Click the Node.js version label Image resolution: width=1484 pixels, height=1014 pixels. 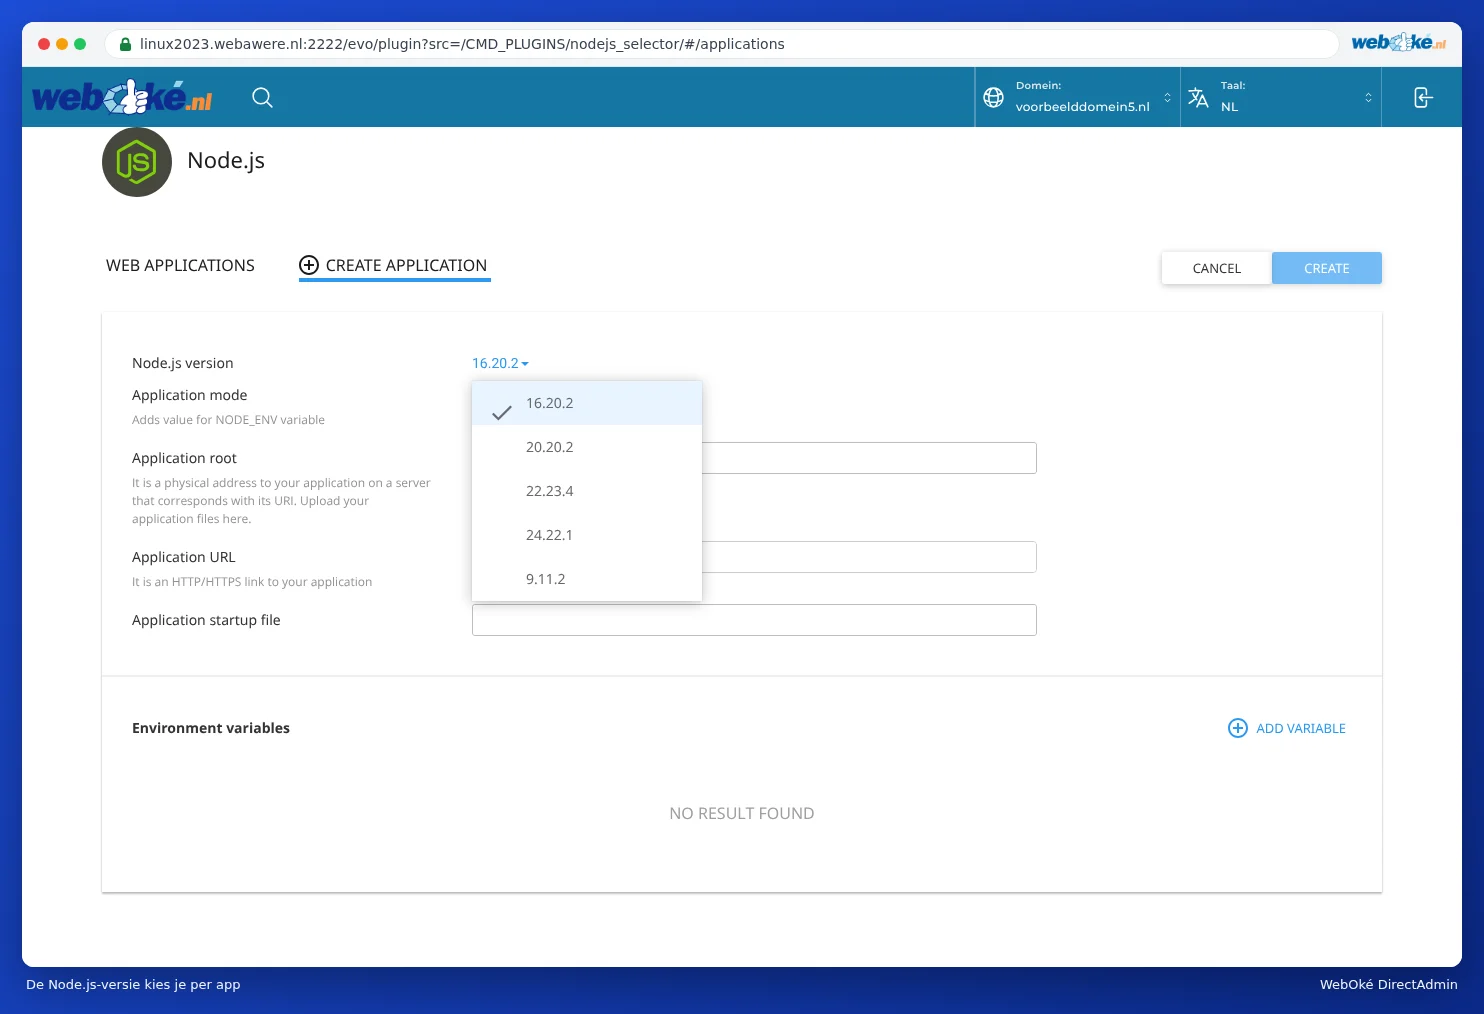click(x=183, y=363)
